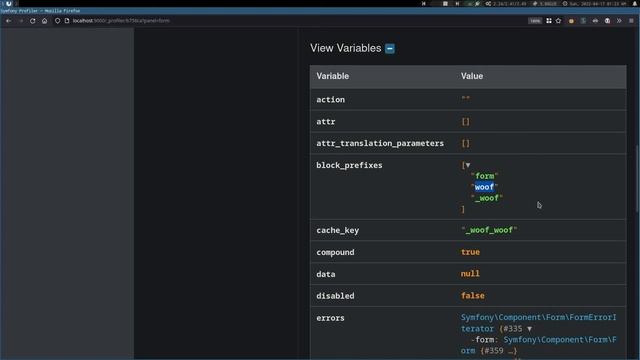The width and height of the screenshot is (640, 360).
Task: Click the "form" block prefix value
Action: pyautogui.click(x=484, y=176)
